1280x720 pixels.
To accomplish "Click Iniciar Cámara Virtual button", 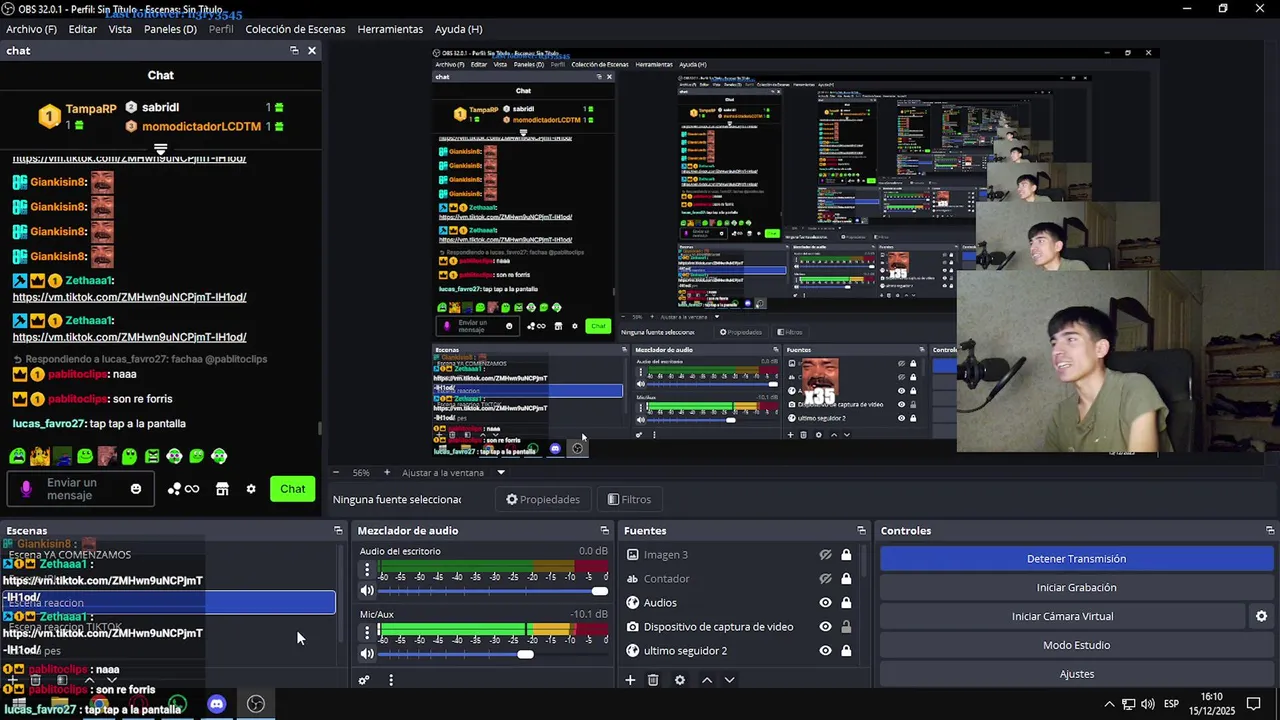I will 1062,617.
